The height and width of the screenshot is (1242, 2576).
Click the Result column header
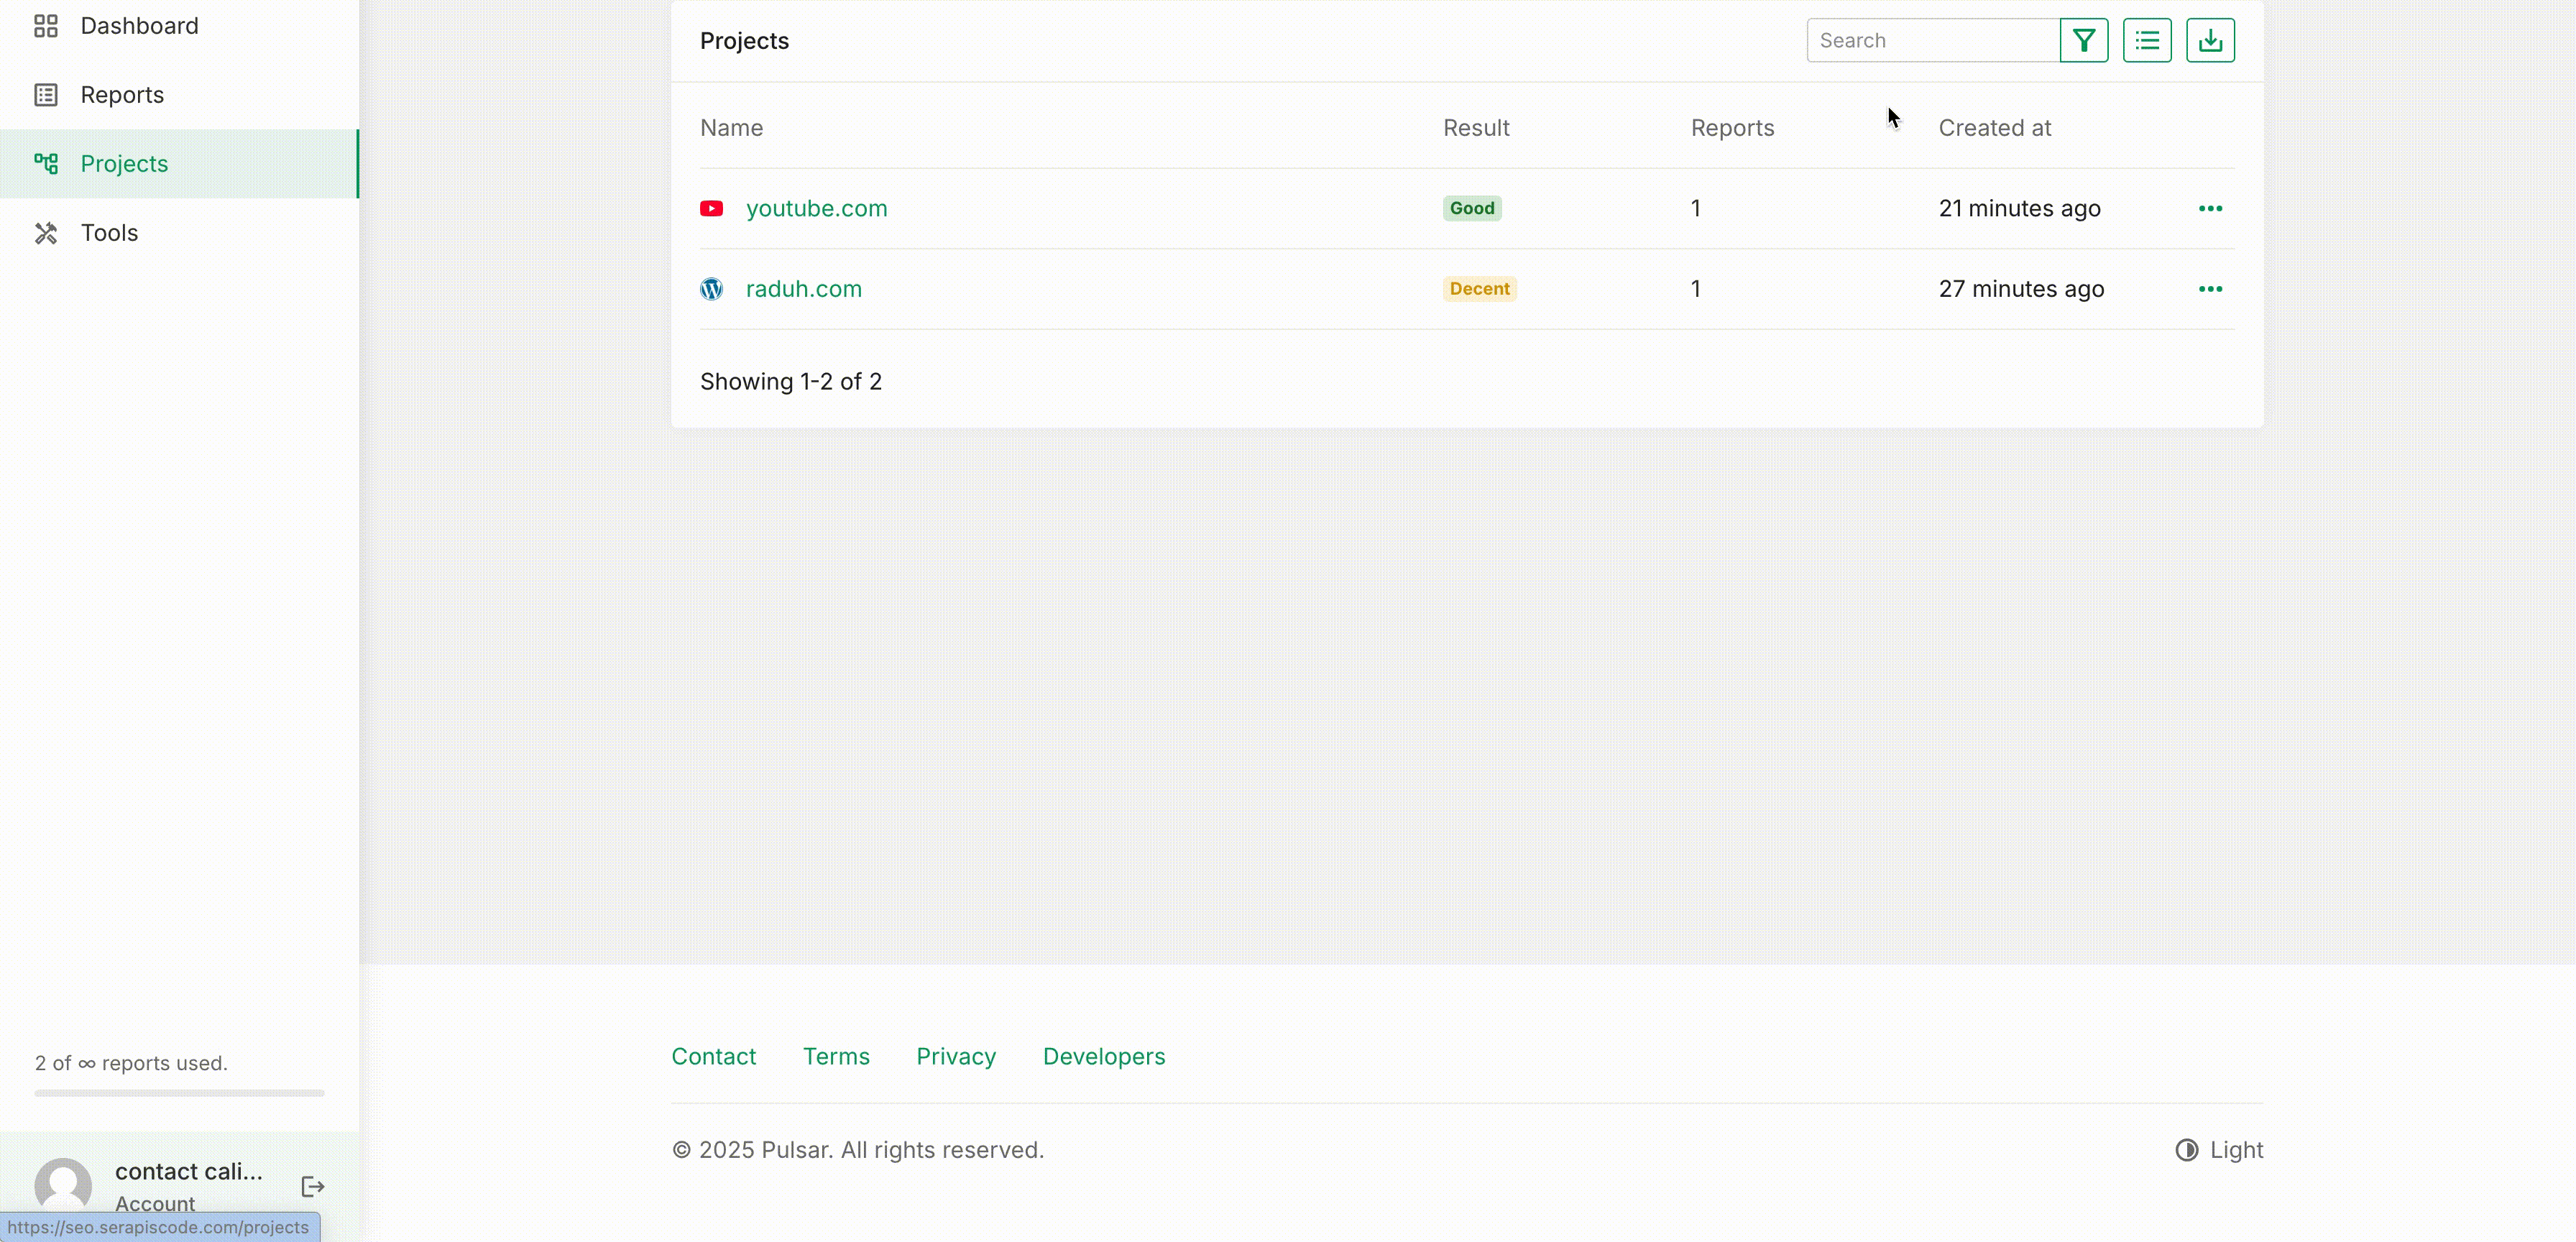(x=1476, y=128)
